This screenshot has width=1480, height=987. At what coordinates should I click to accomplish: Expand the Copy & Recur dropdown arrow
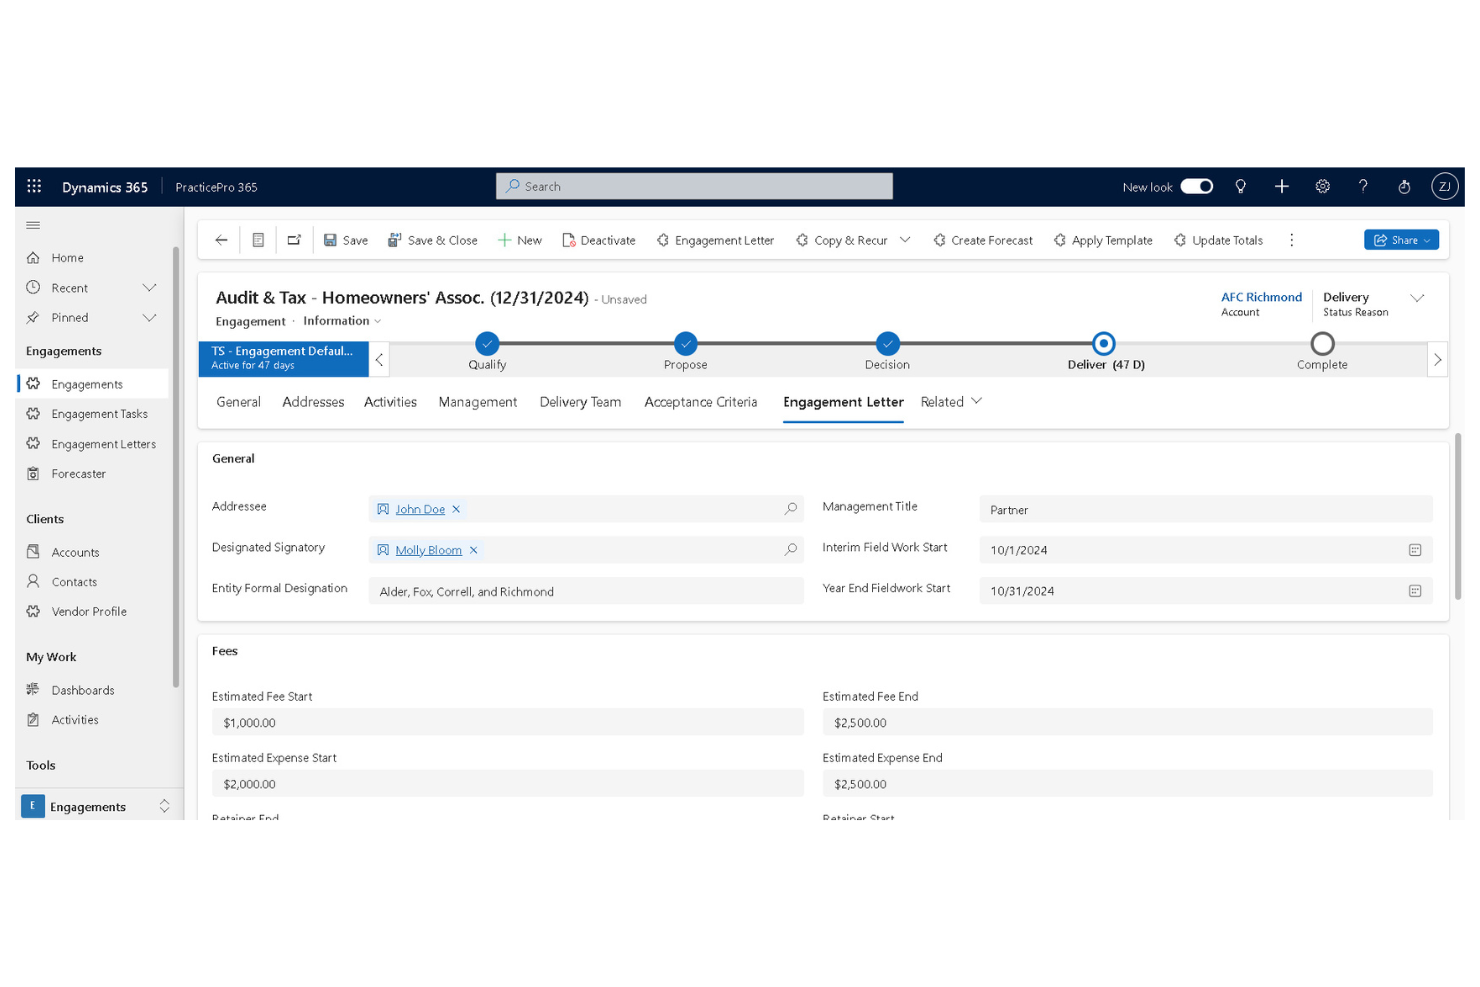[x=906, y=240]
